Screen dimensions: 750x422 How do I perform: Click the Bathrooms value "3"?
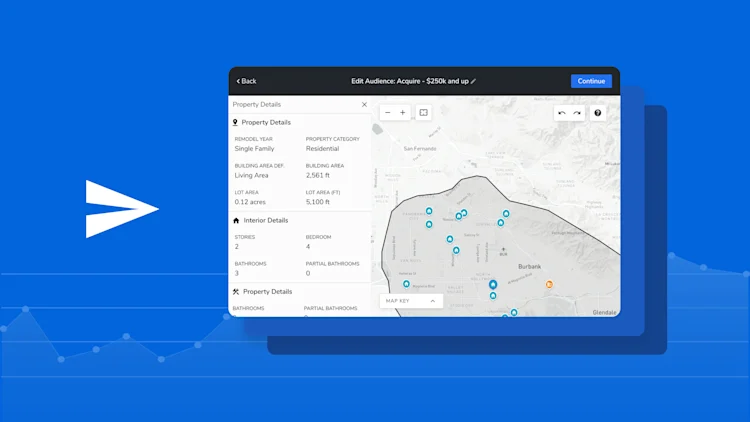tap(237, 273)
